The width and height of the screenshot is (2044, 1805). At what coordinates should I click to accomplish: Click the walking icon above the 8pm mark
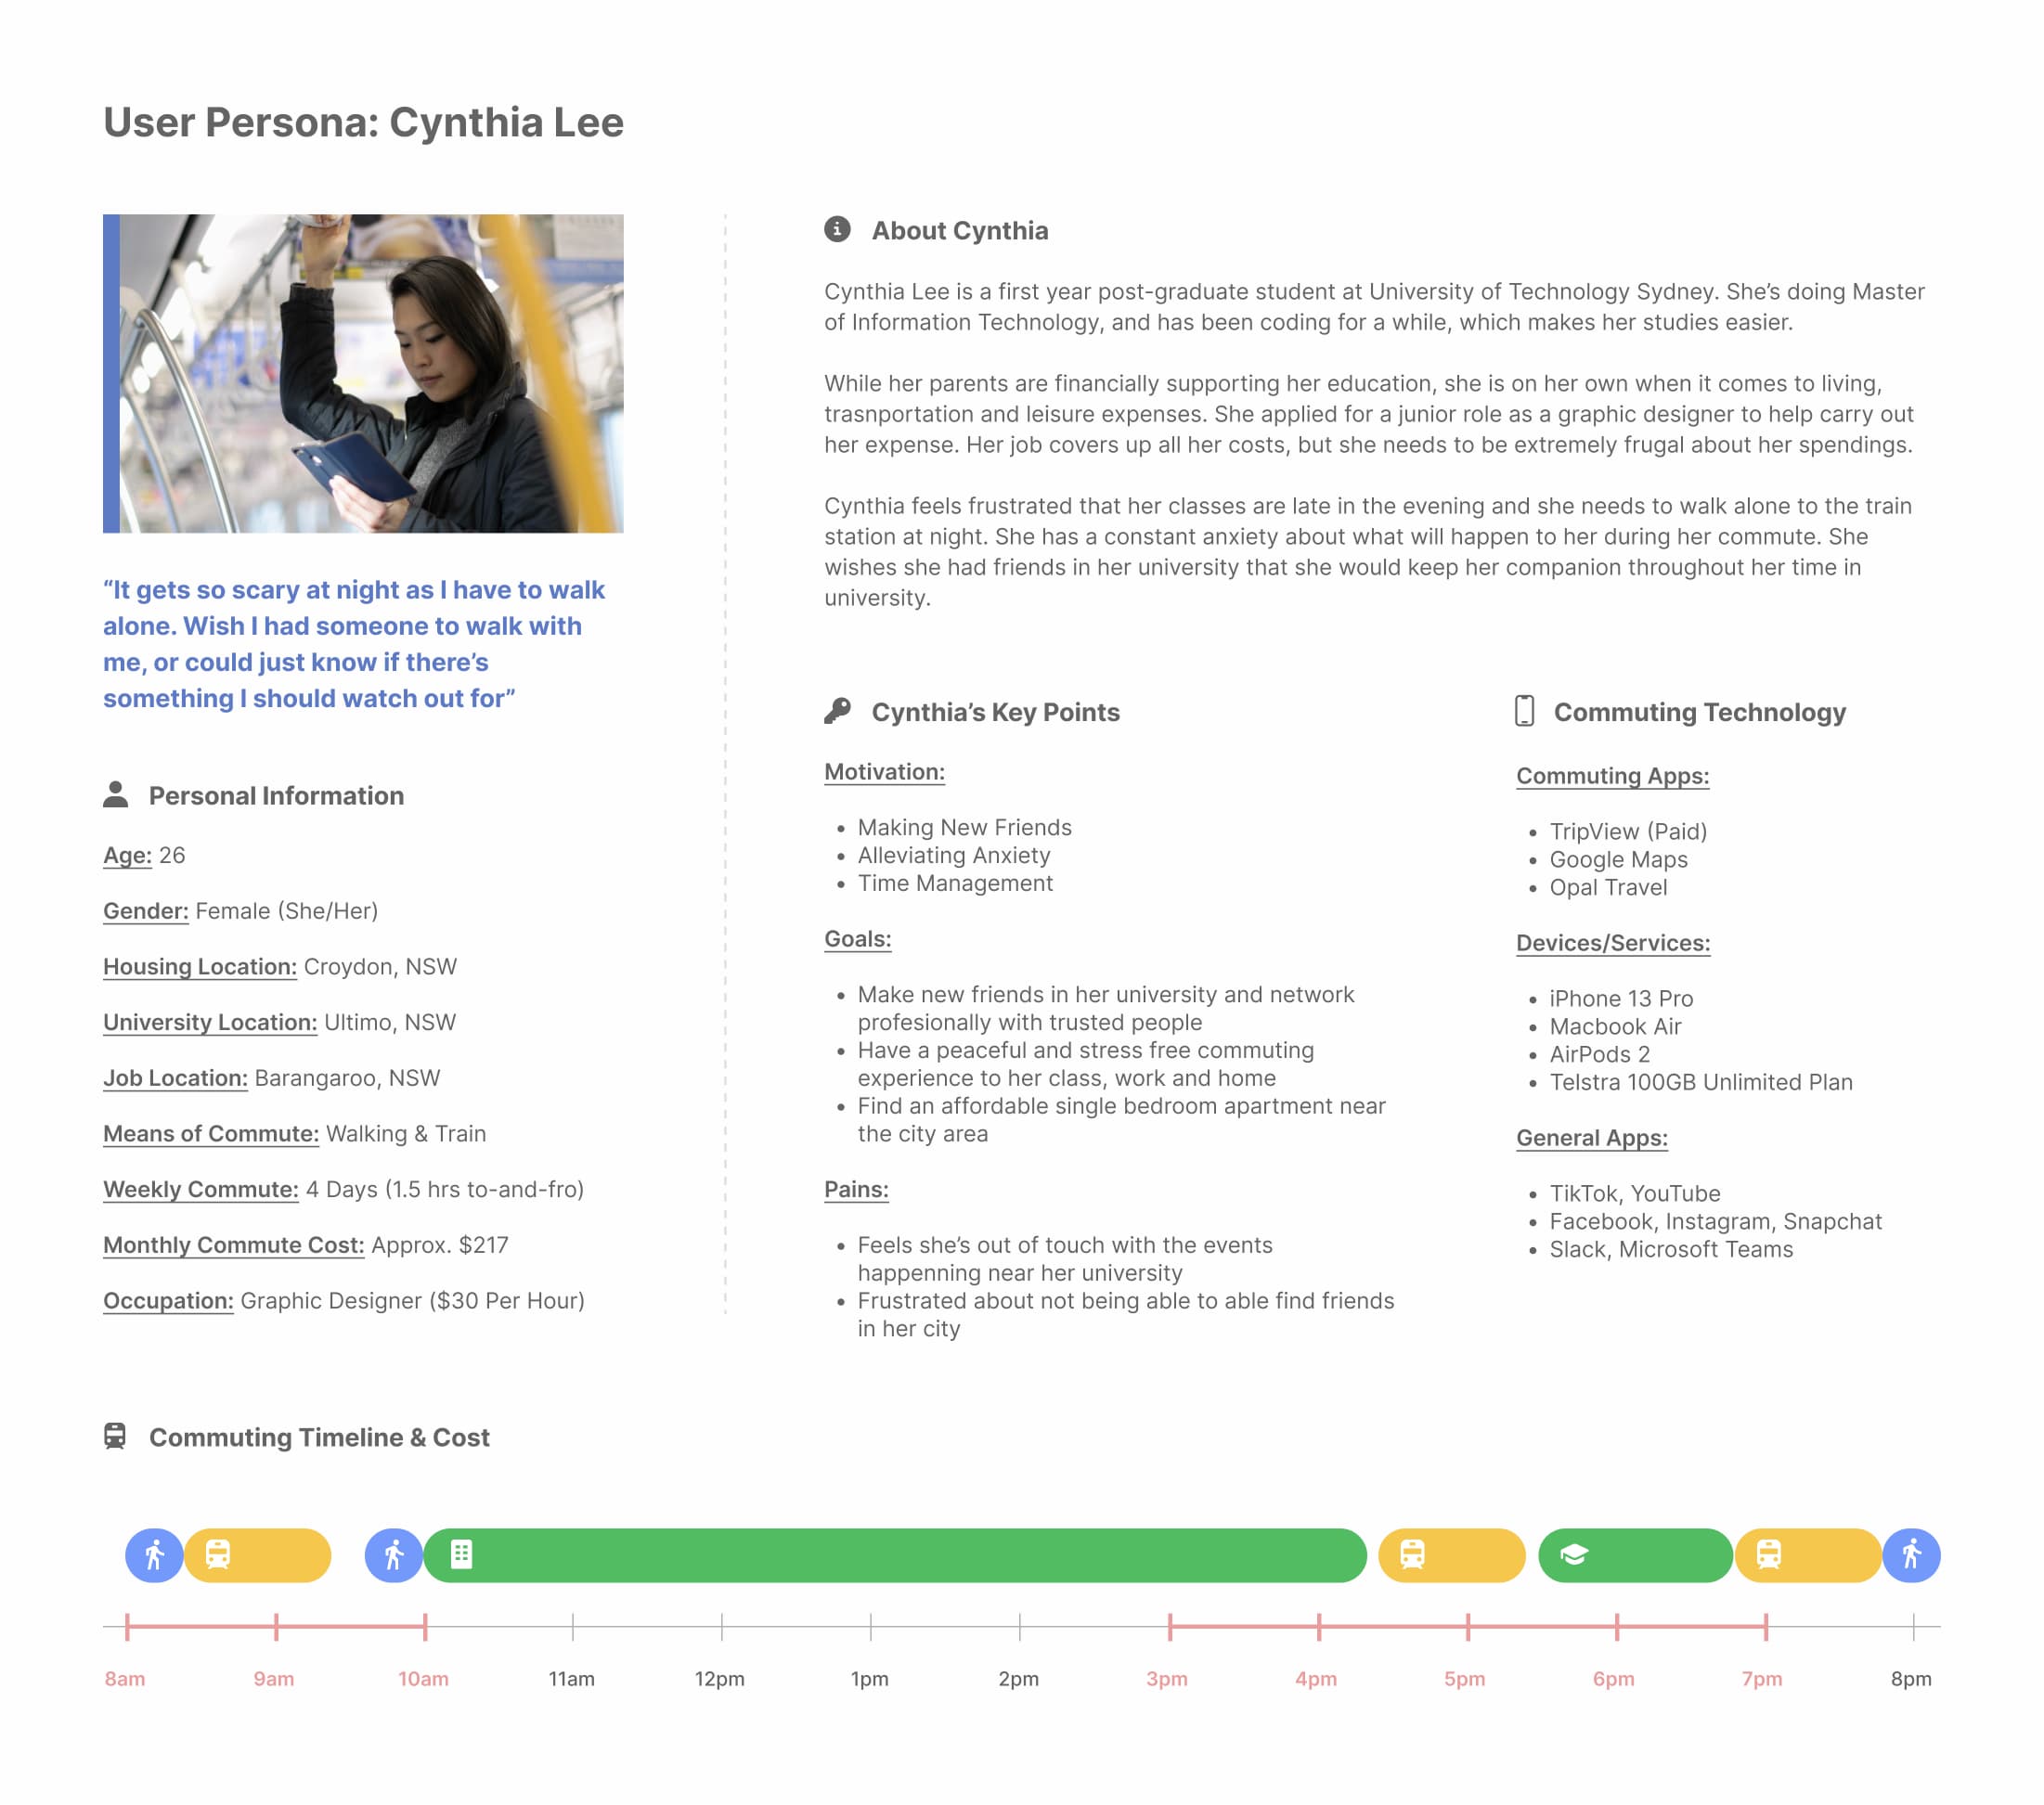click(x=1911, y=1555)
